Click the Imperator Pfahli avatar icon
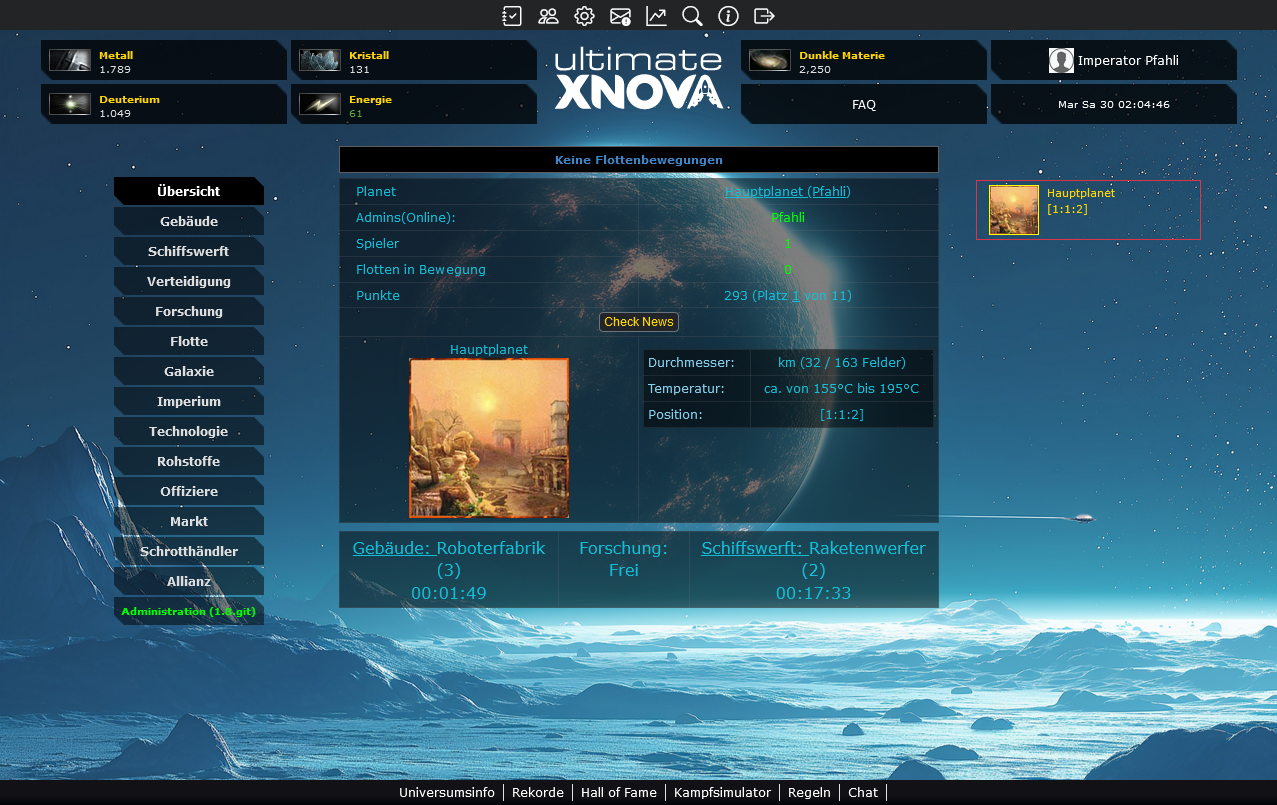This screenshot has width=1277, height=805. tap(1061, 61)
